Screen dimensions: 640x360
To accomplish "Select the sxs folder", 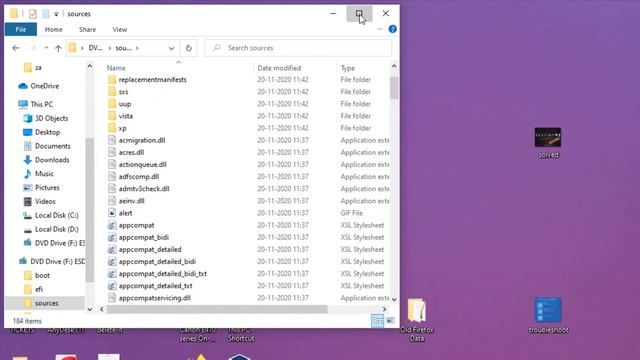I will coord(123,92).
